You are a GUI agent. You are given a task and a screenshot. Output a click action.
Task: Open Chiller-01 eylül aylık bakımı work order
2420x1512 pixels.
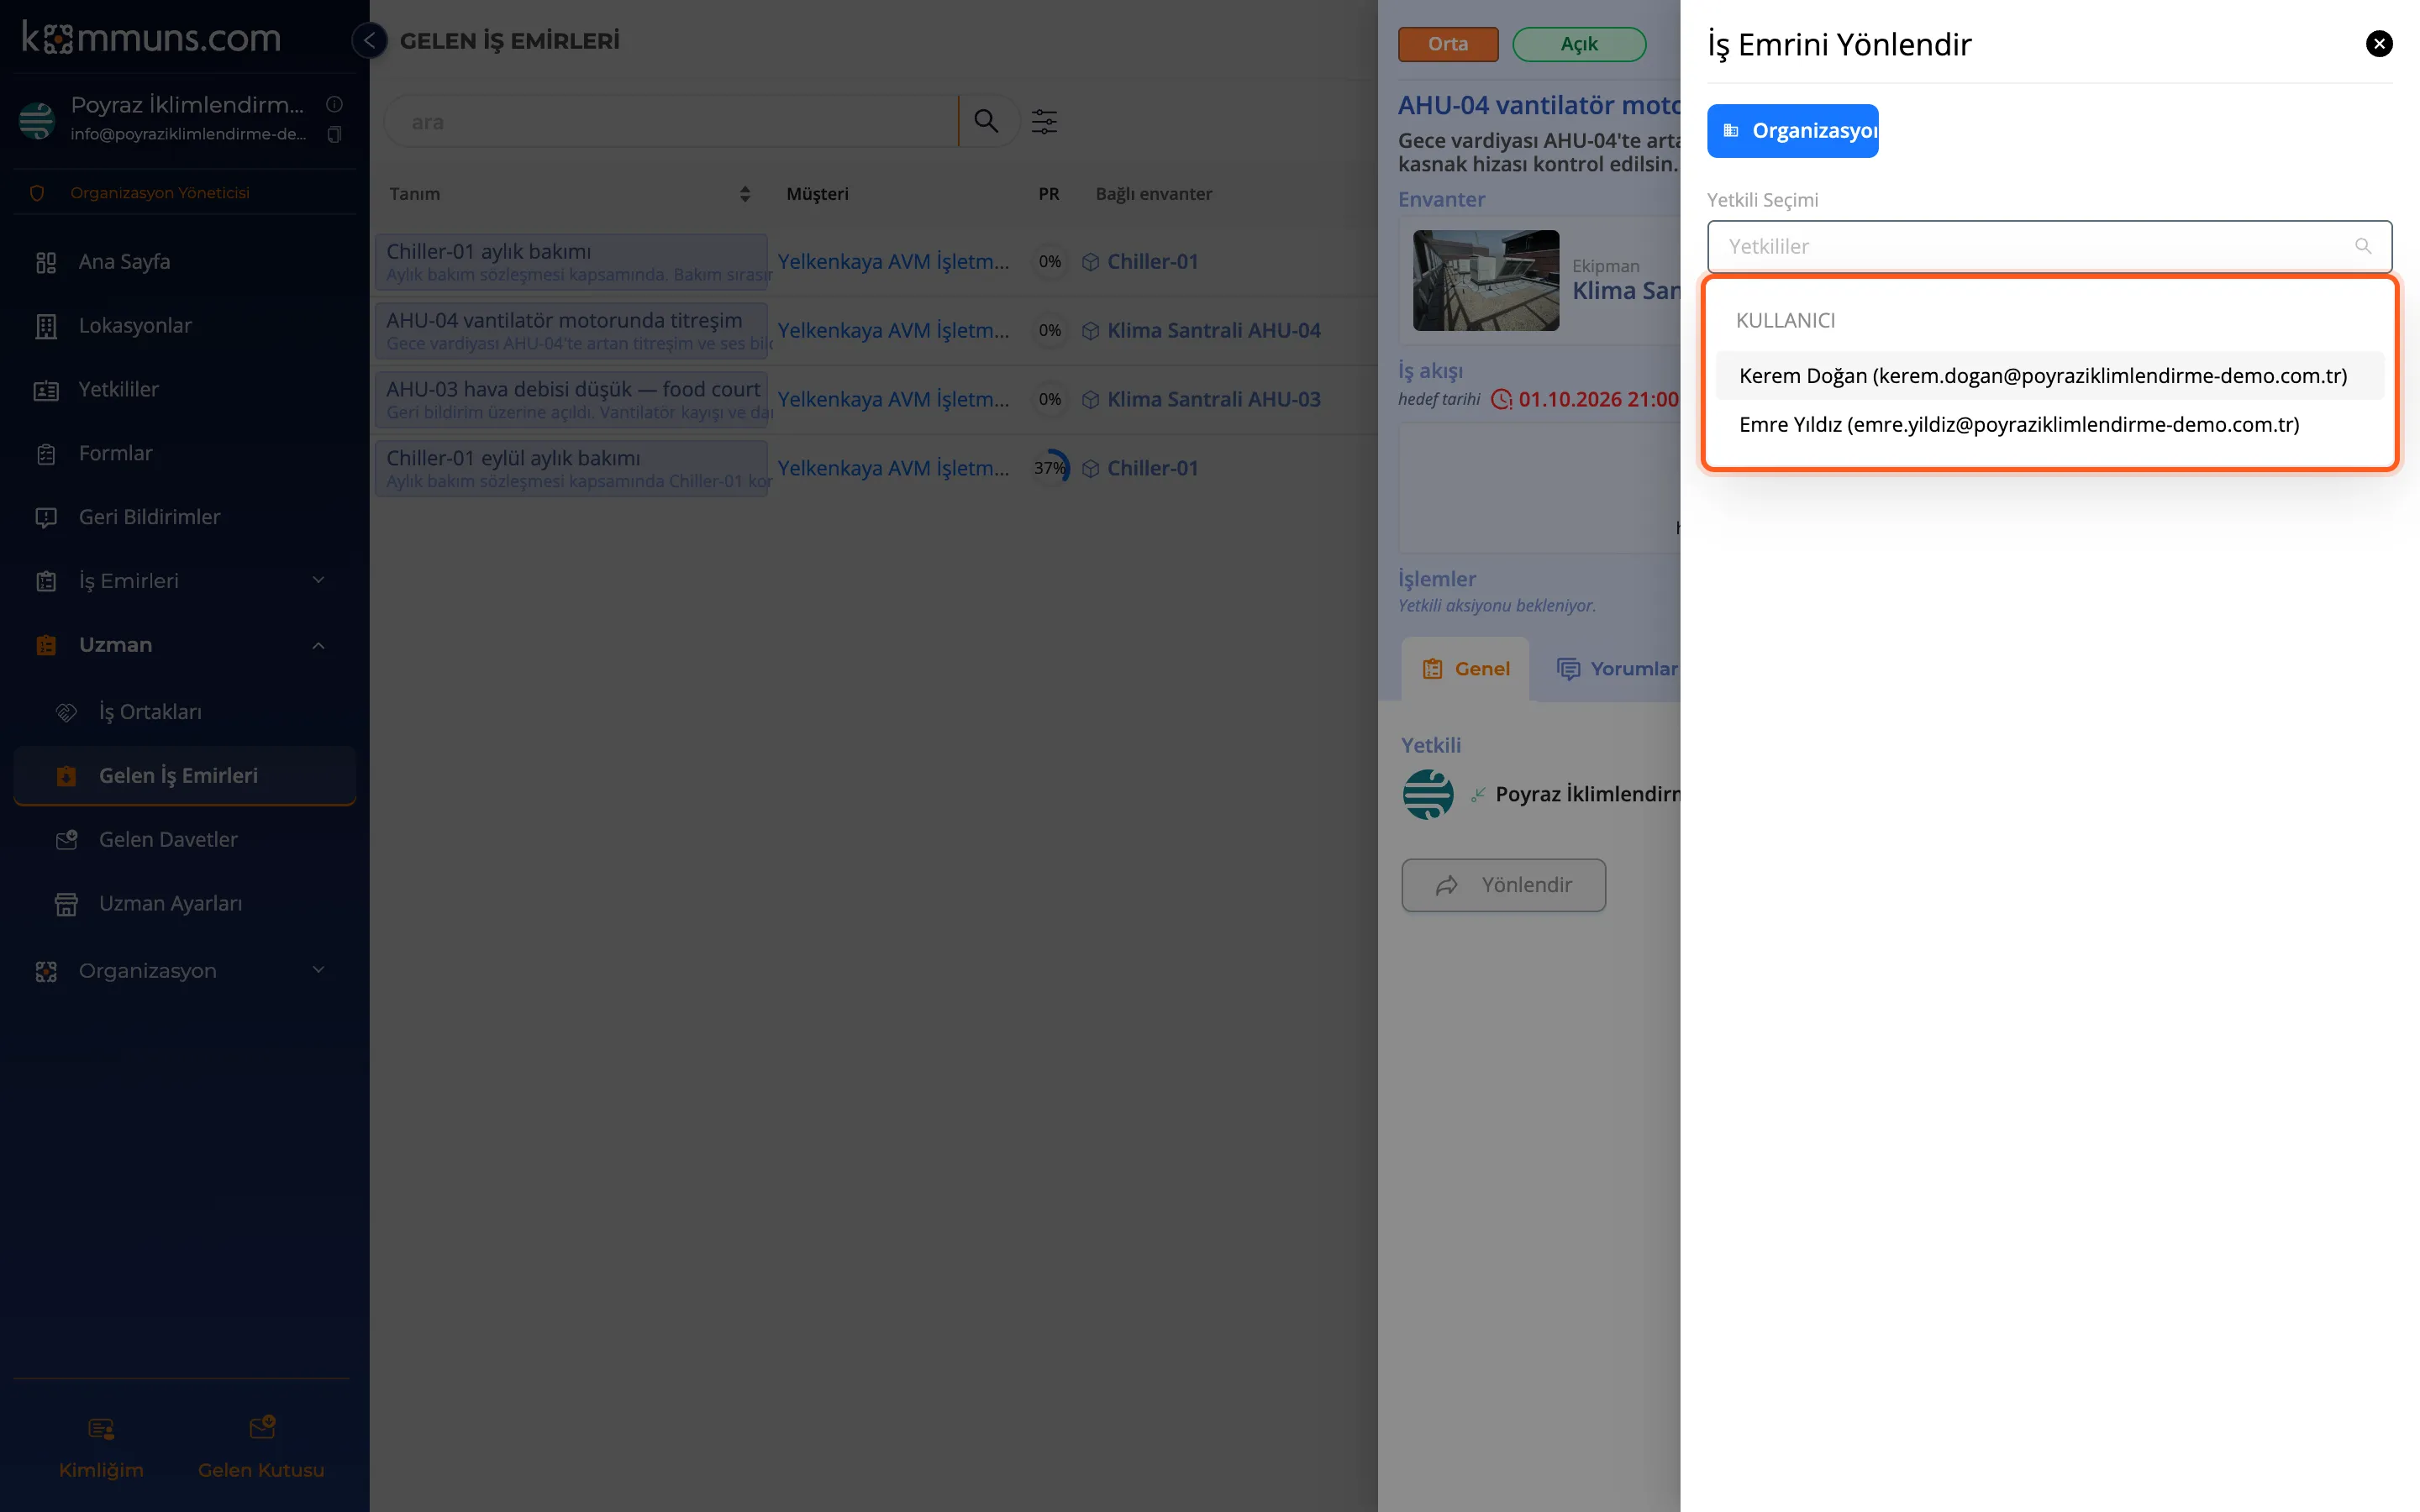point(571,469)
